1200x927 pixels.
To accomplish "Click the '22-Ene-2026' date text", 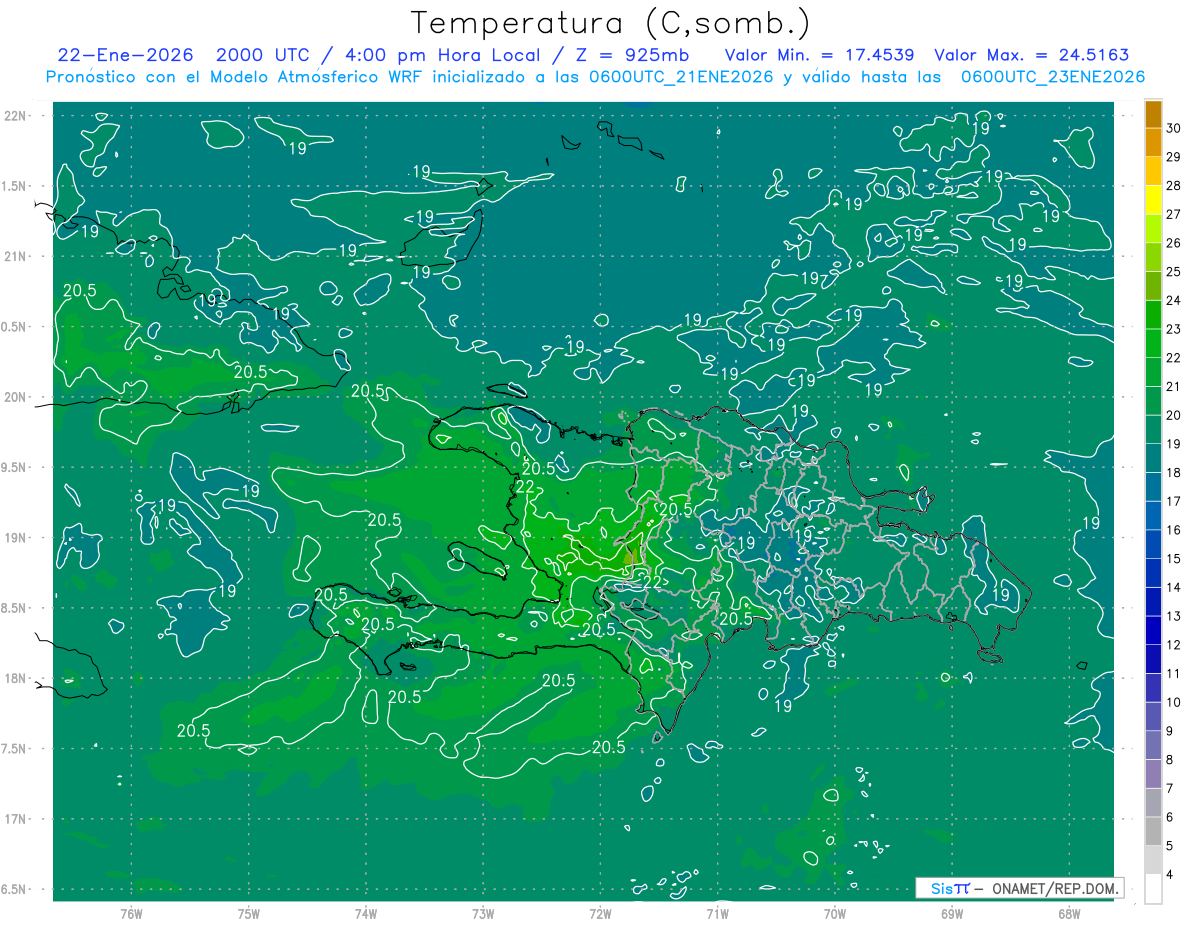I will coord(126,55).
